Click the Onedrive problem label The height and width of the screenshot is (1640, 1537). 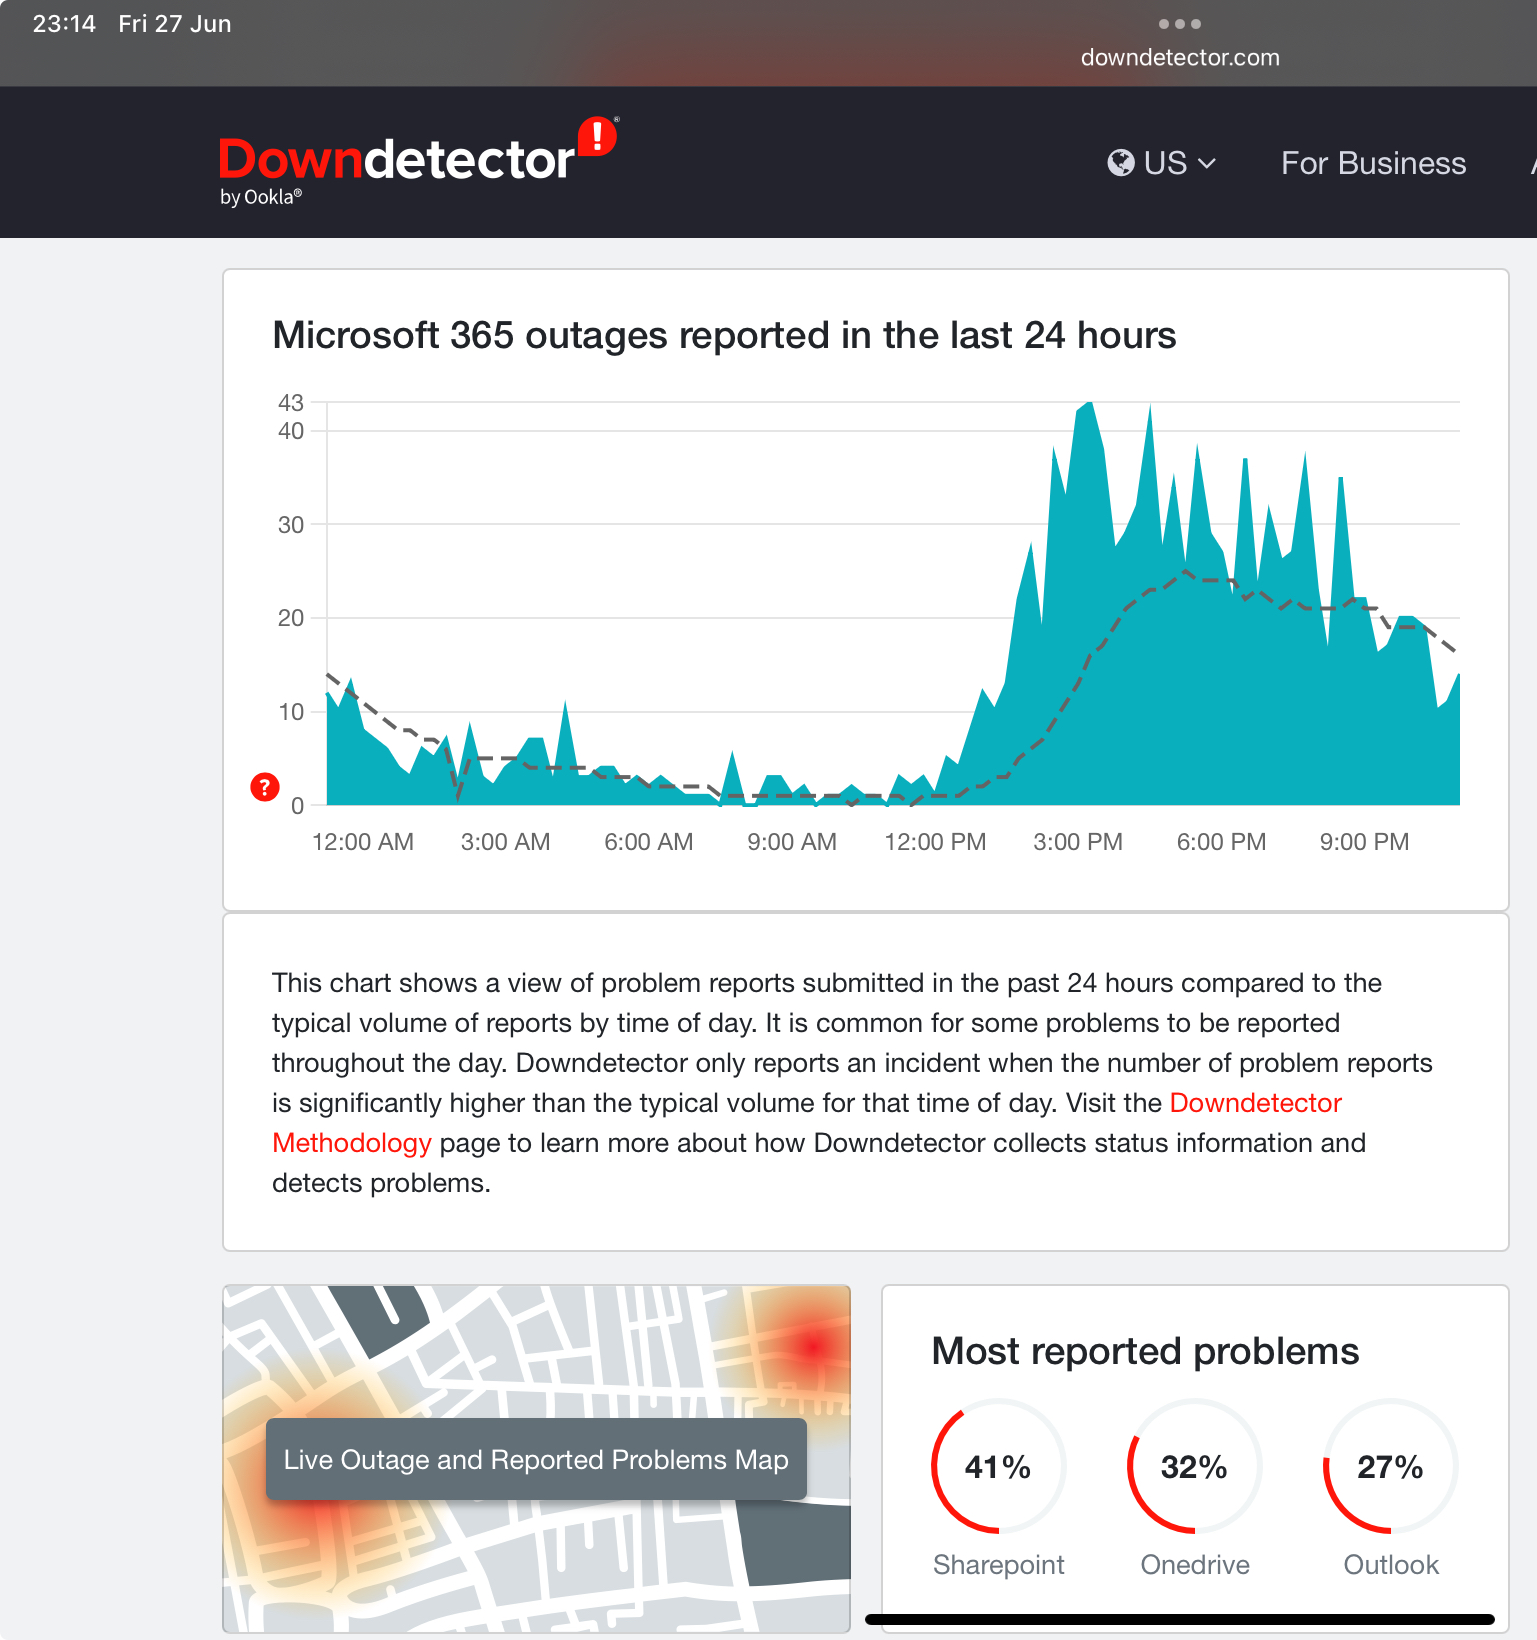pyautogui.click(x=1195, y=1565)
